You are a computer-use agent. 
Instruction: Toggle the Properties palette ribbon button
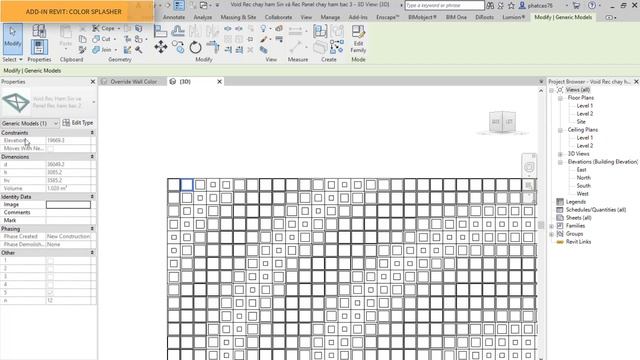coord(39,47)
